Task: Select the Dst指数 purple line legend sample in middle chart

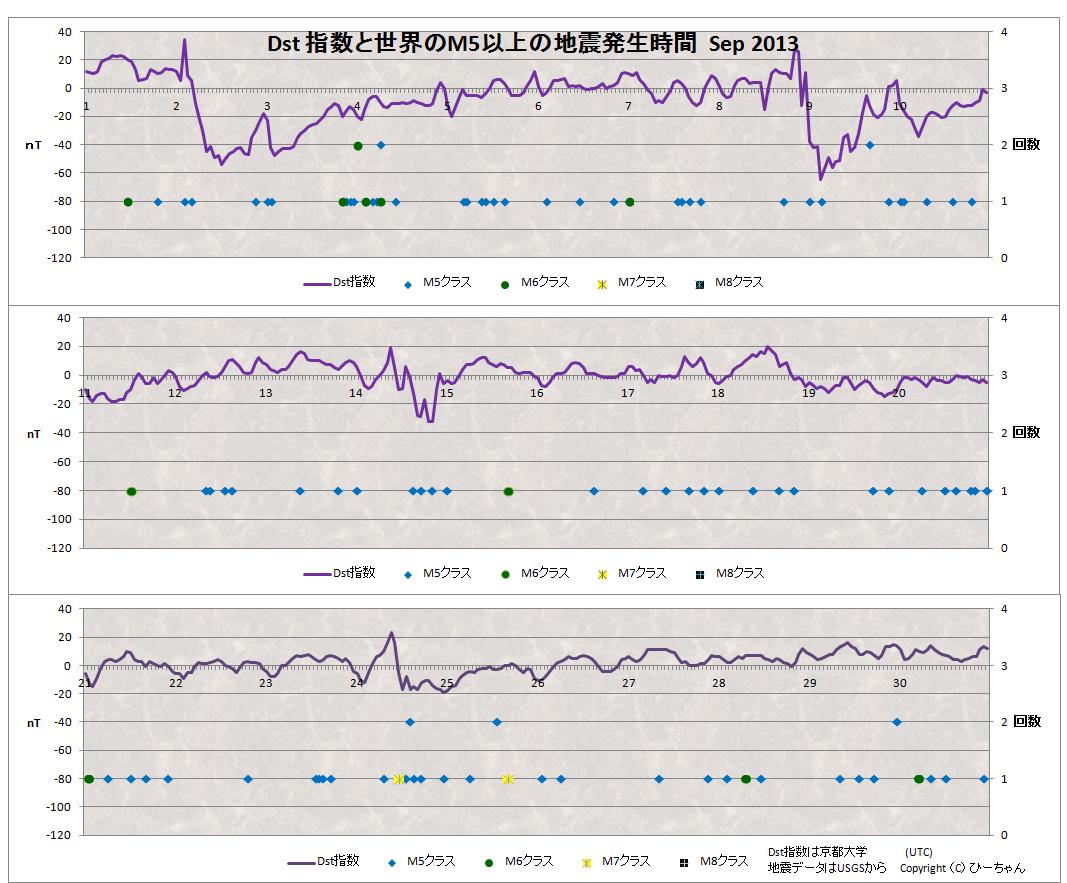Action: click(317, 574)
